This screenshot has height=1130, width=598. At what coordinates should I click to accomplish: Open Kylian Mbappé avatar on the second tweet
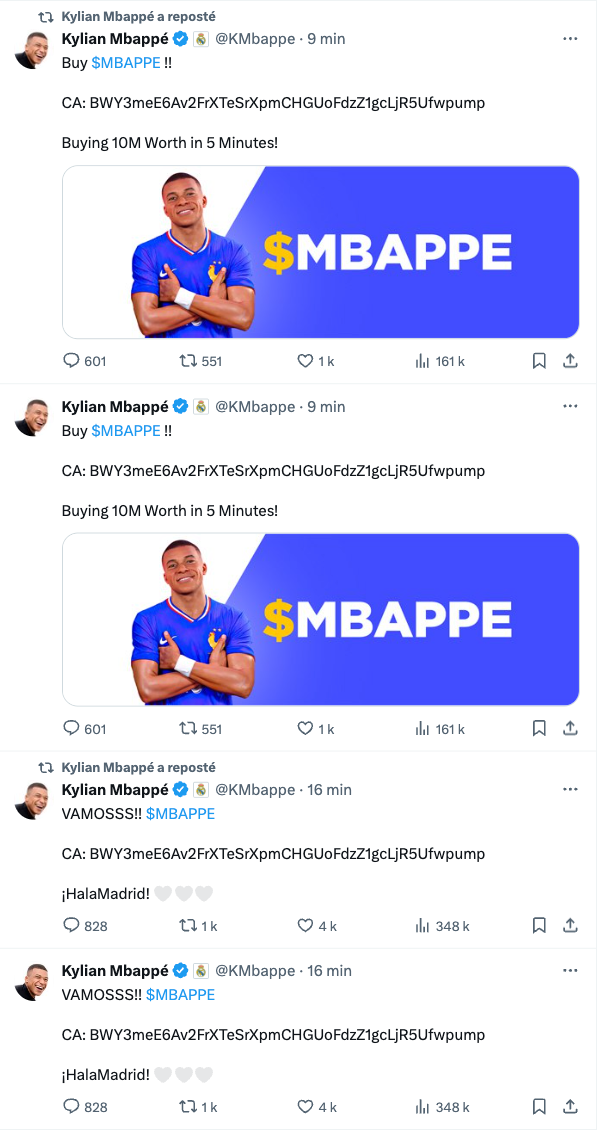pos(32,417)
